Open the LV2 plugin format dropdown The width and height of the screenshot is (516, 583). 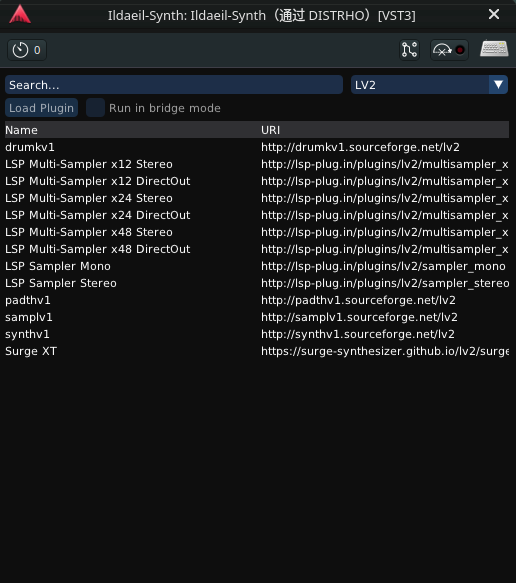click(429, 85)
